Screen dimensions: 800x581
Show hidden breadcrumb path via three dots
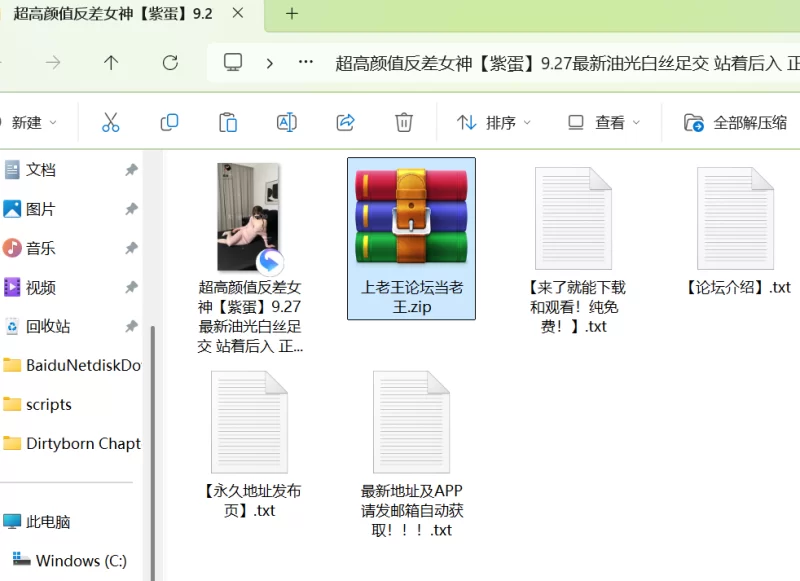(x=306, y=62)
